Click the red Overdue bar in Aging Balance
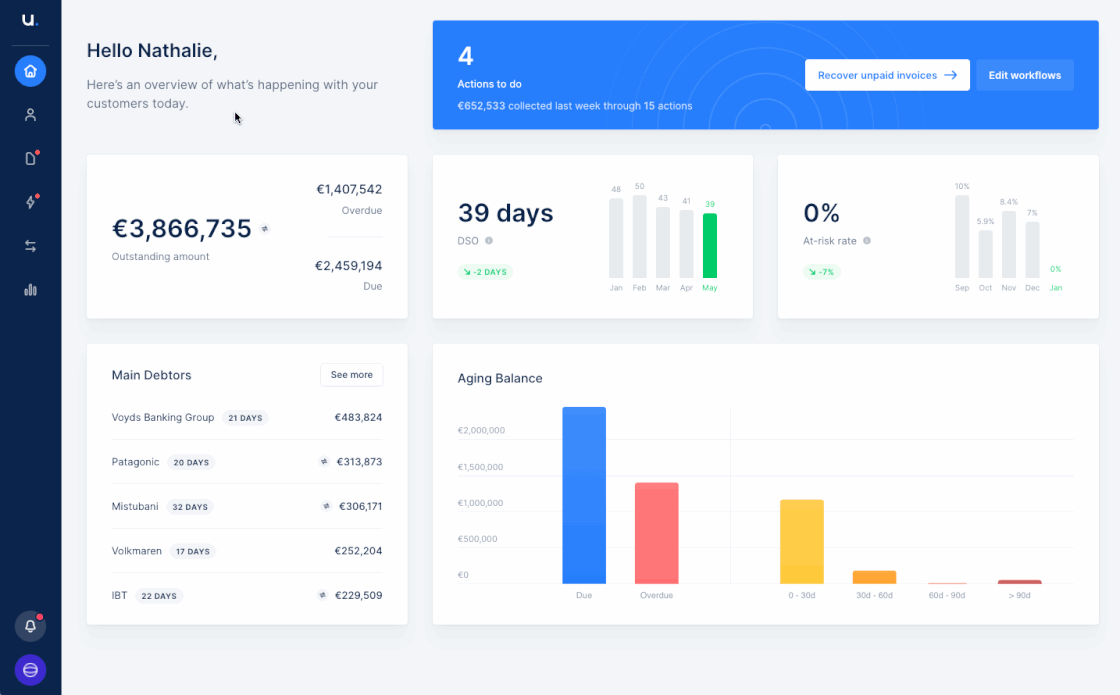Viewport: 1120px width, 695px height. tap(656, 533)
